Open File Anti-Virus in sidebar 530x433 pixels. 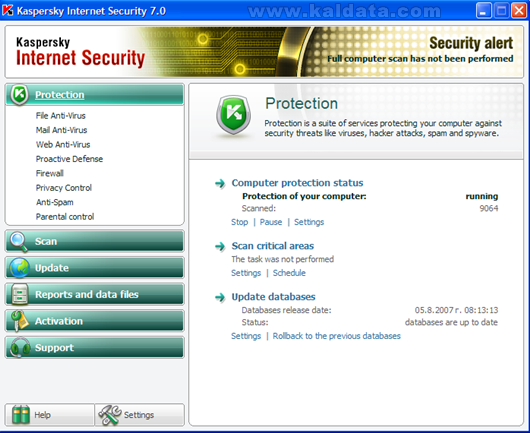click(x=61, y=116)
